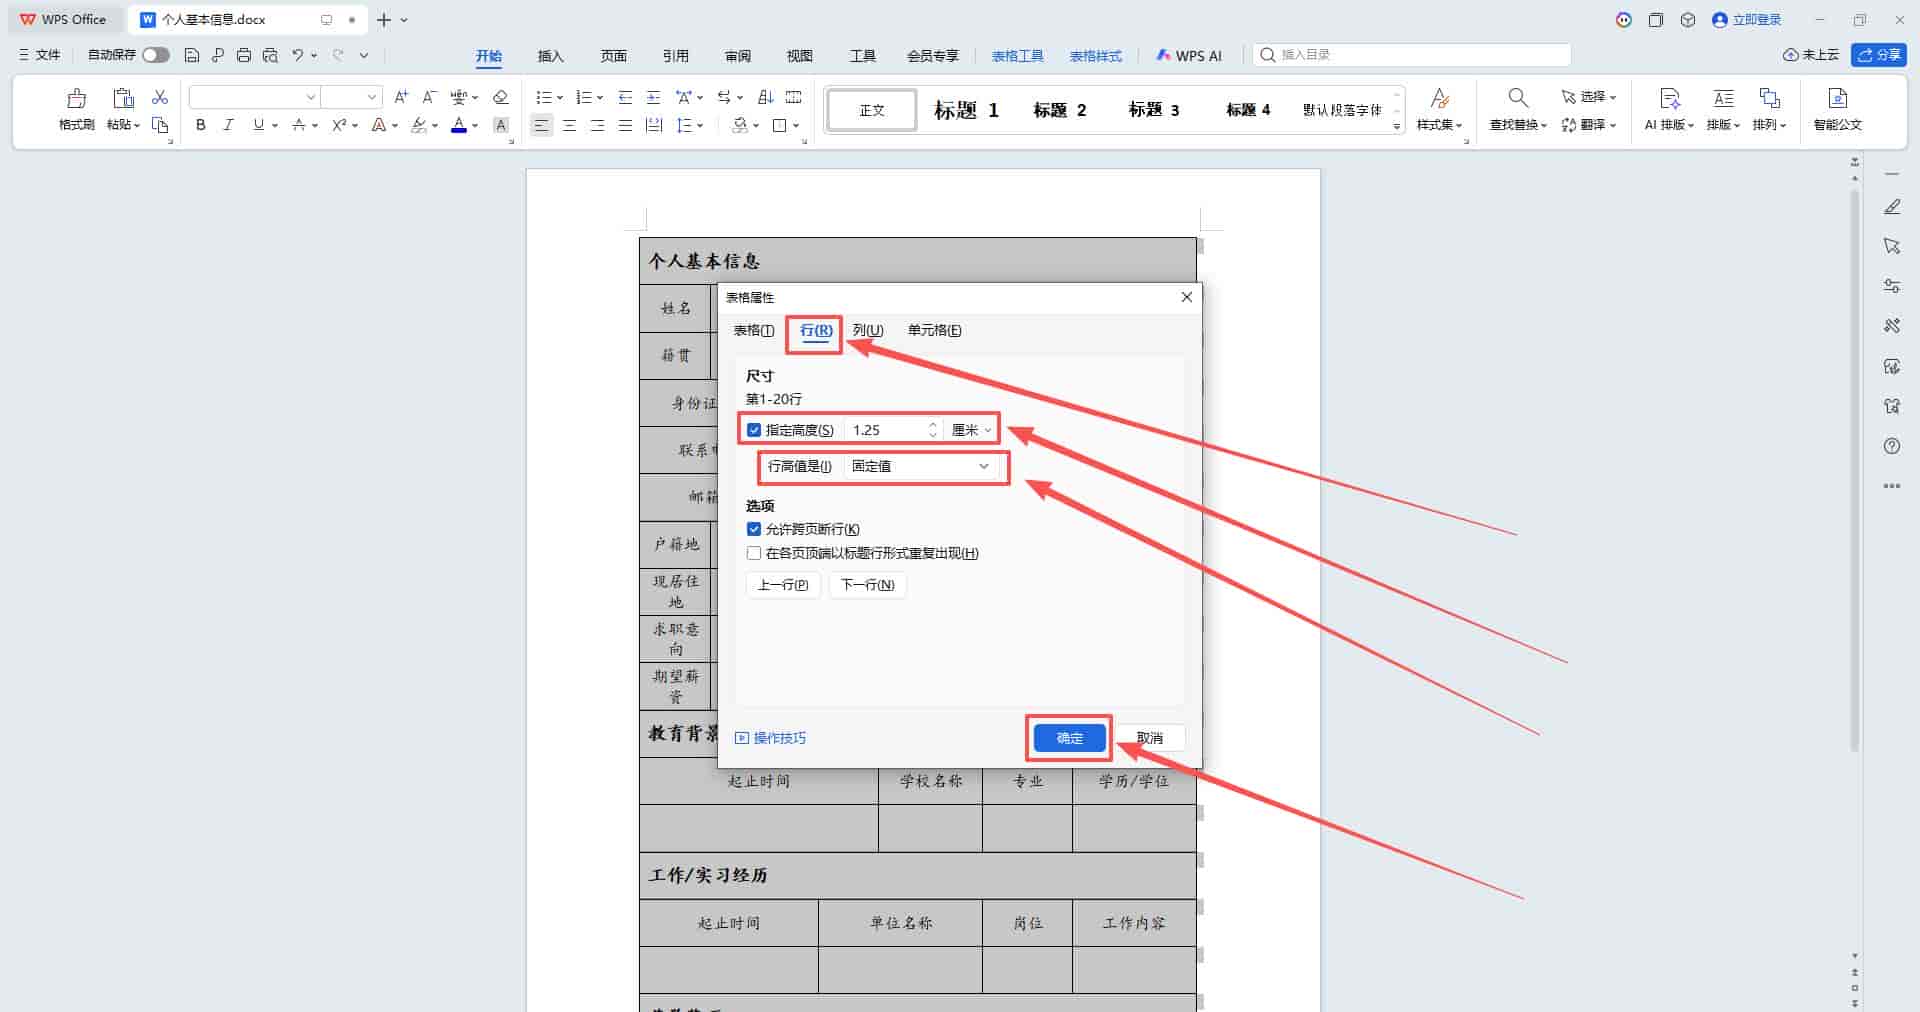Open the row height type dropdown (固定值)
Viewport: 1920px width, 1012px height.
click(x=920, y=466)
